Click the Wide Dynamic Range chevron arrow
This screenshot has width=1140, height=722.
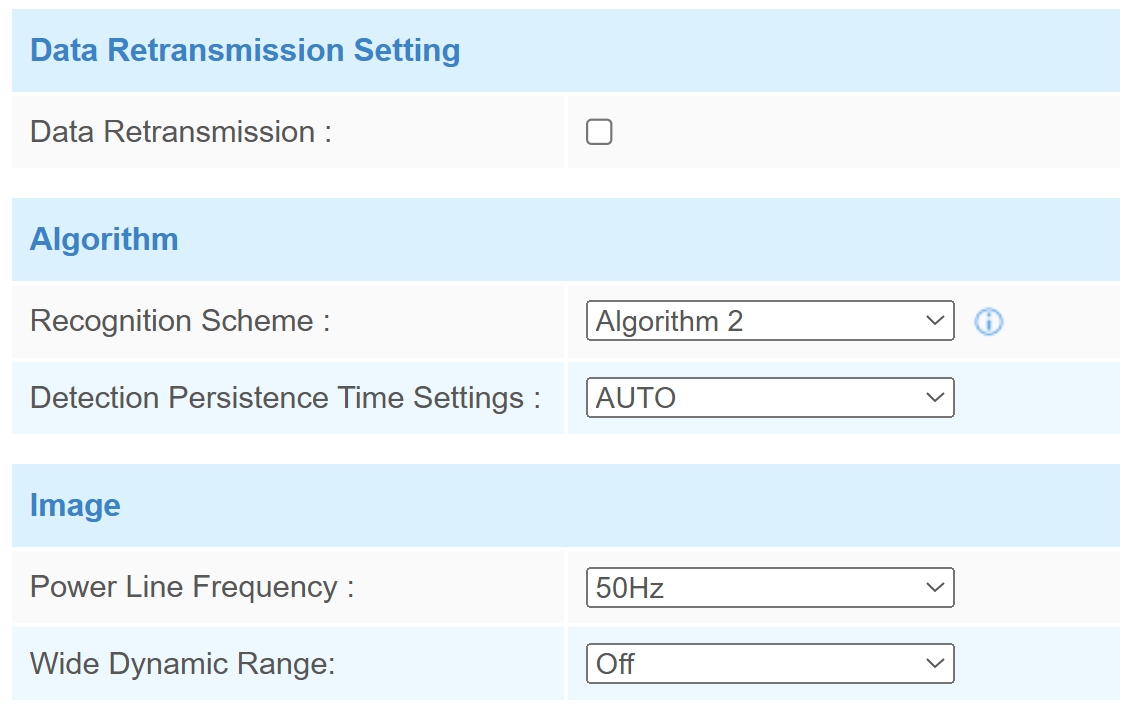tap(935, 664)
